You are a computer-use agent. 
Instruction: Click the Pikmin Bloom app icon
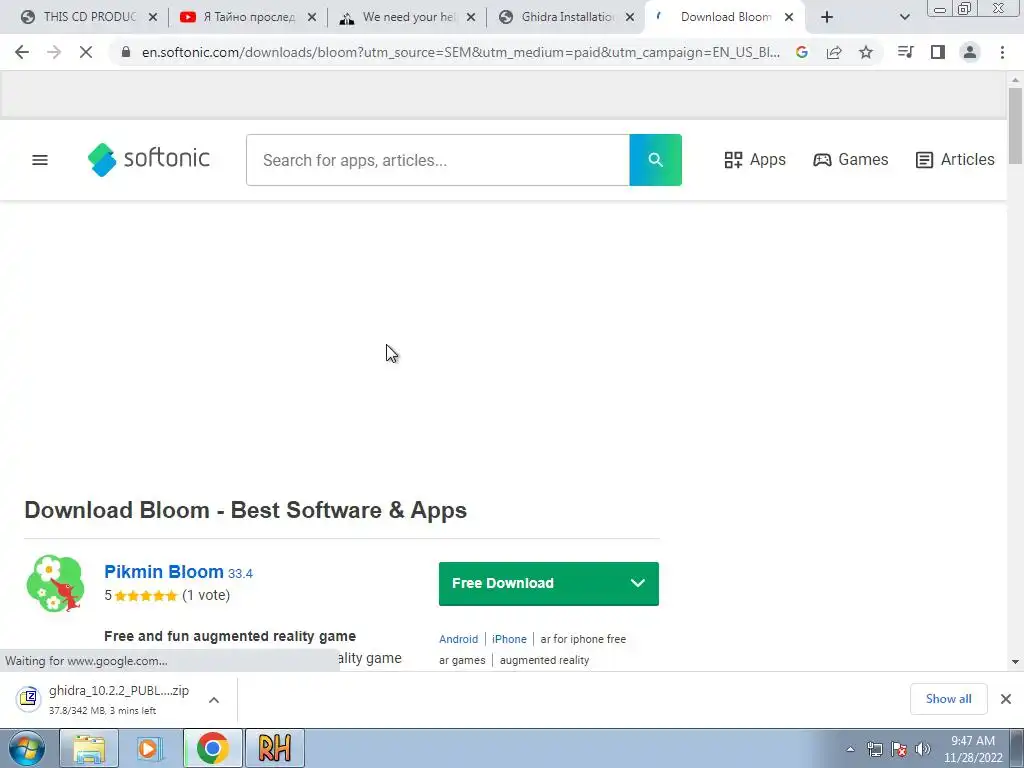[x=56, y=583]
